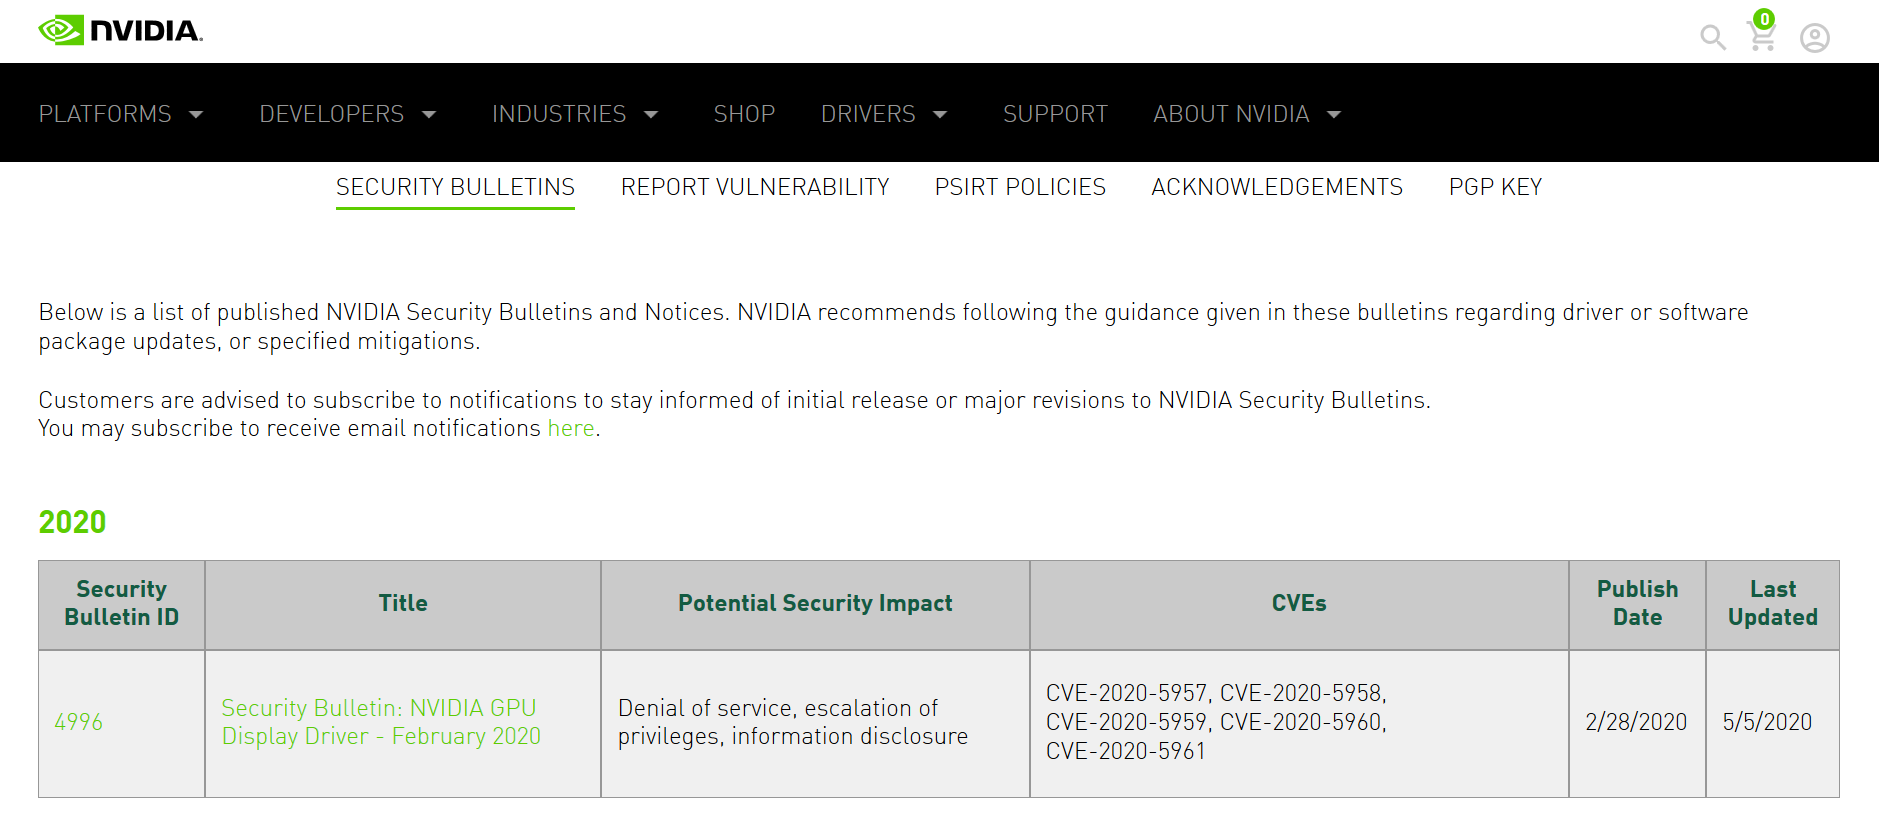The width and height of the screenshot is (1879, 820).
Task: Open bulletin ID 4996 link
Action: click(79, 722)
